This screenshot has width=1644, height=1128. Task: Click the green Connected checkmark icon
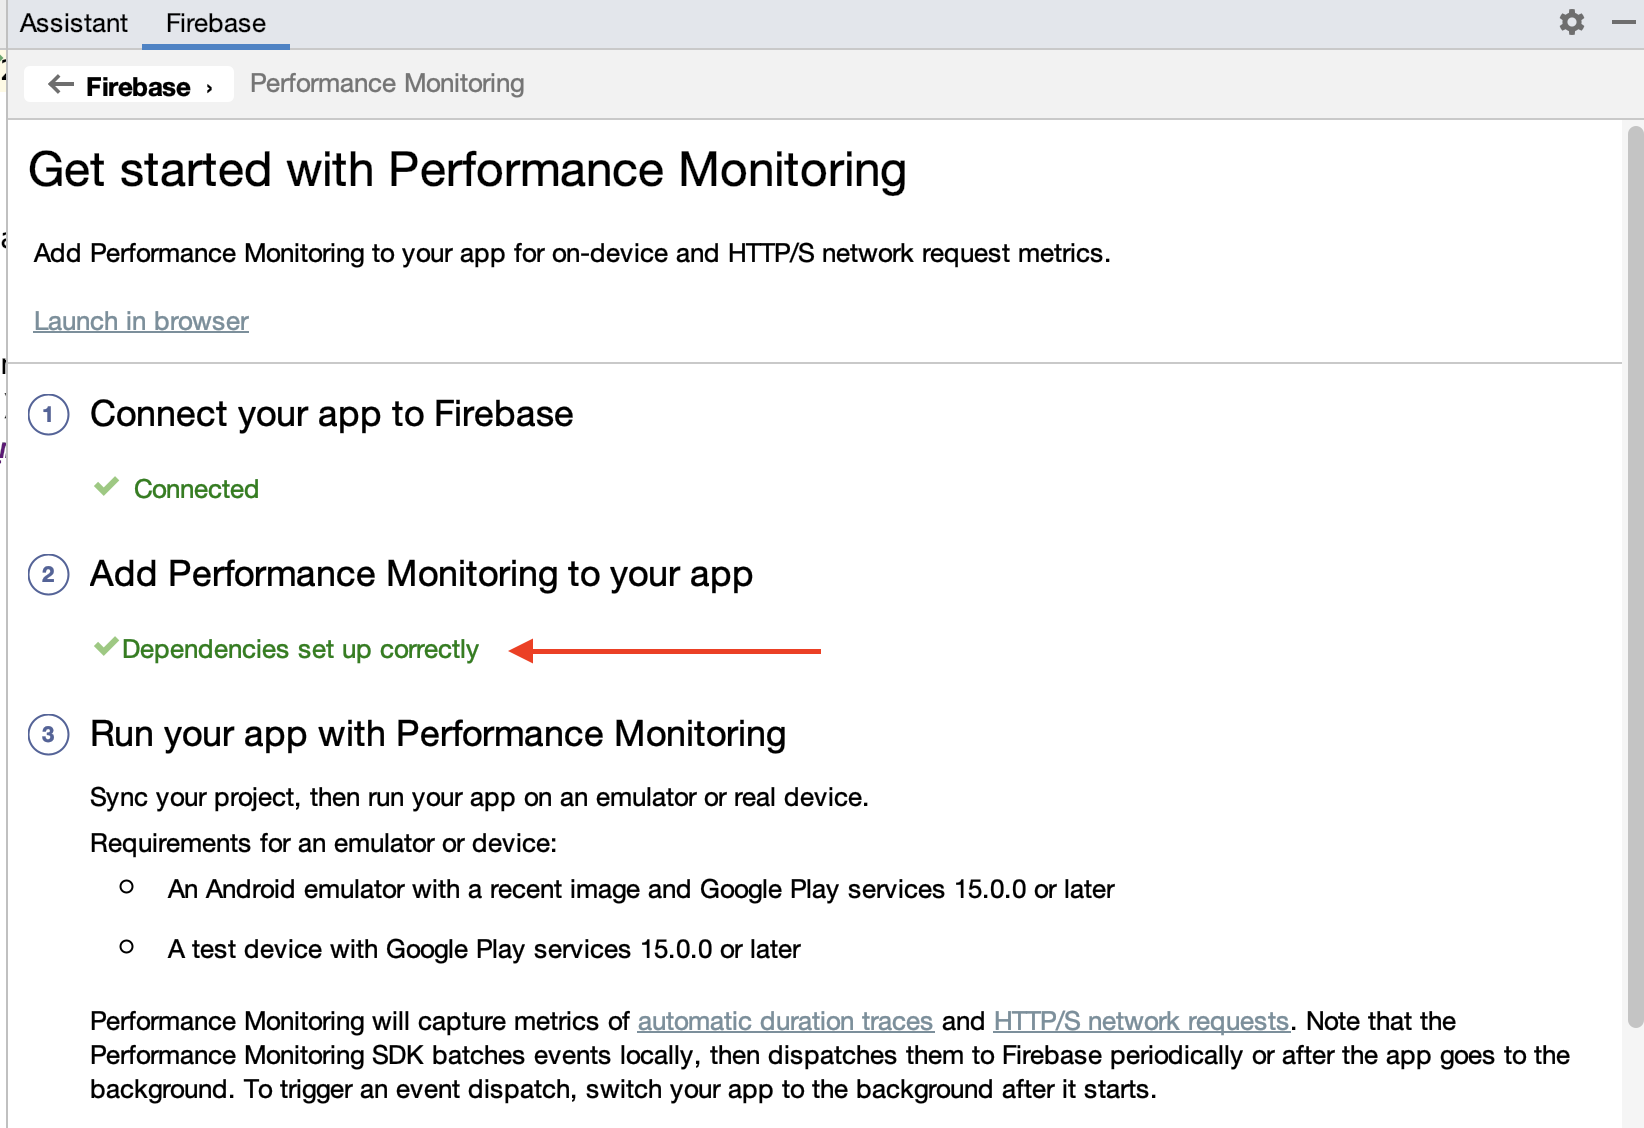(106, 487)
